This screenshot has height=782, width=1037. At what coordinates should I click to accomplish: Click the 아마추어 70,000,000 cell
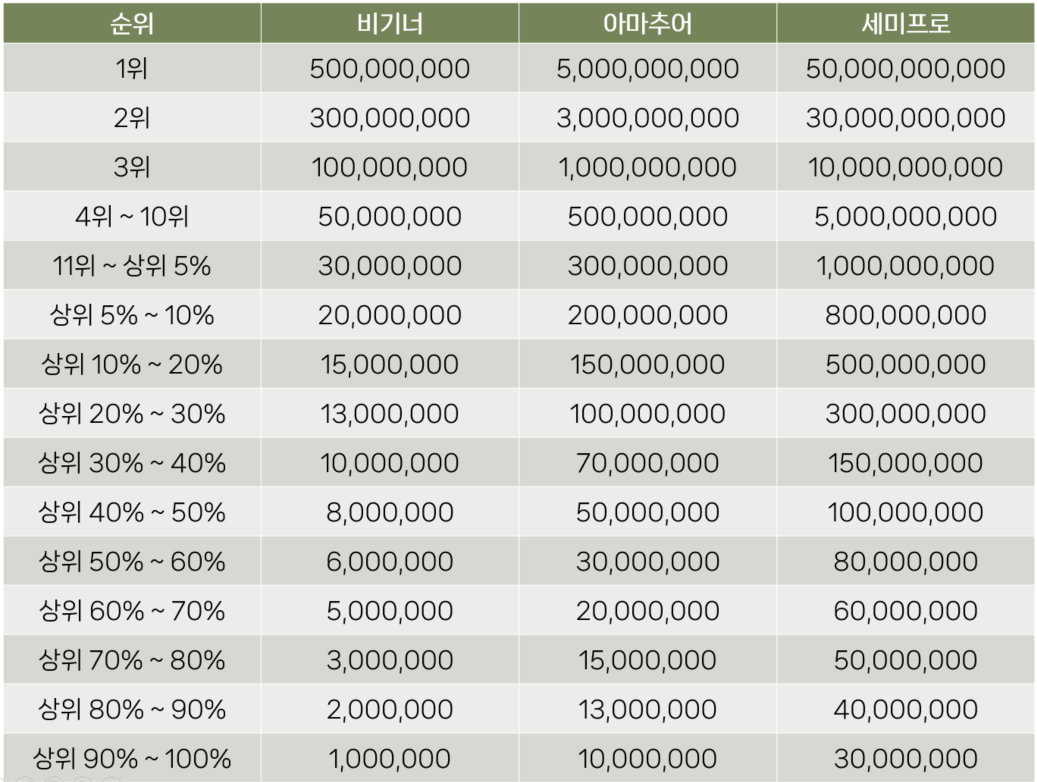[647, 463]
